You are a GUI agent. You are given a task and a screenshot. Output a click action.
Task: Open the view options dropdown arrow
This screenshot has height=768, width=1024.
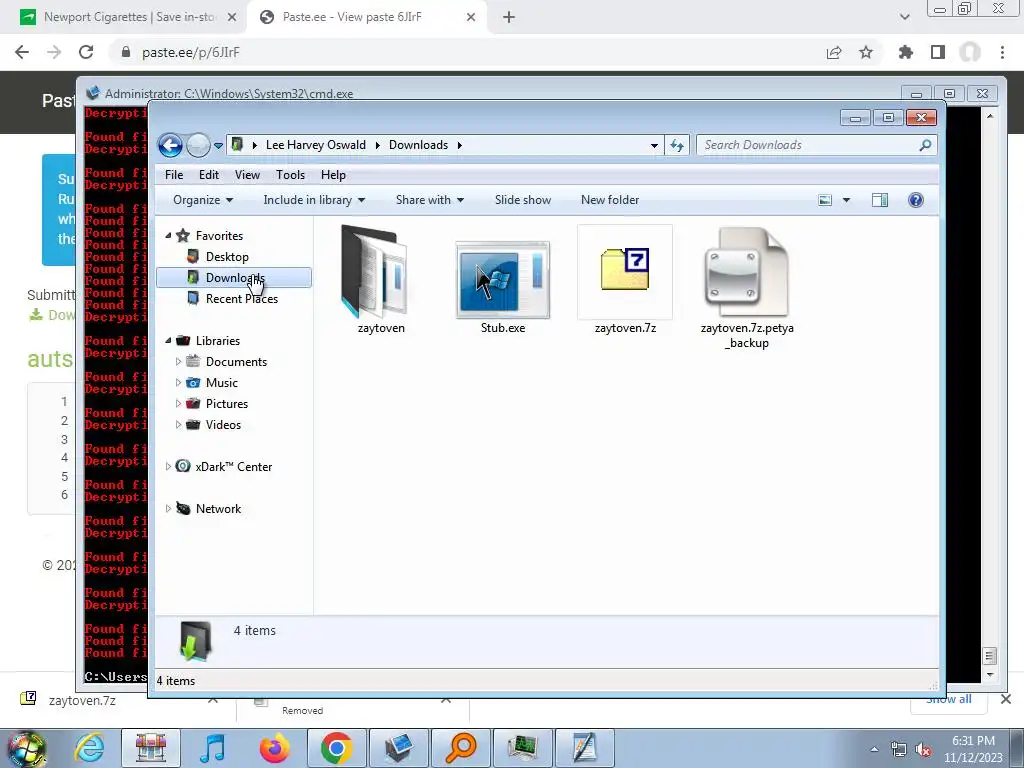846,200
